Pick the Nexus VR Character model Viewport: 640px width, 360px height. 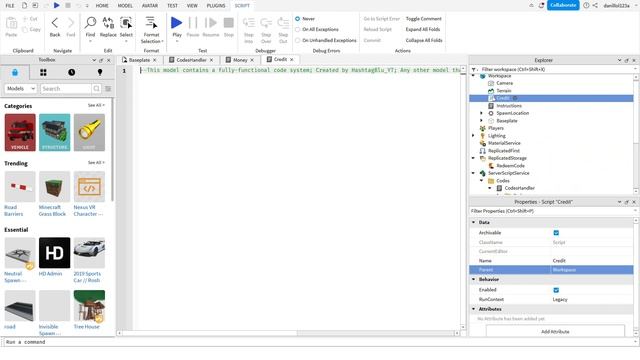point(89,187)
